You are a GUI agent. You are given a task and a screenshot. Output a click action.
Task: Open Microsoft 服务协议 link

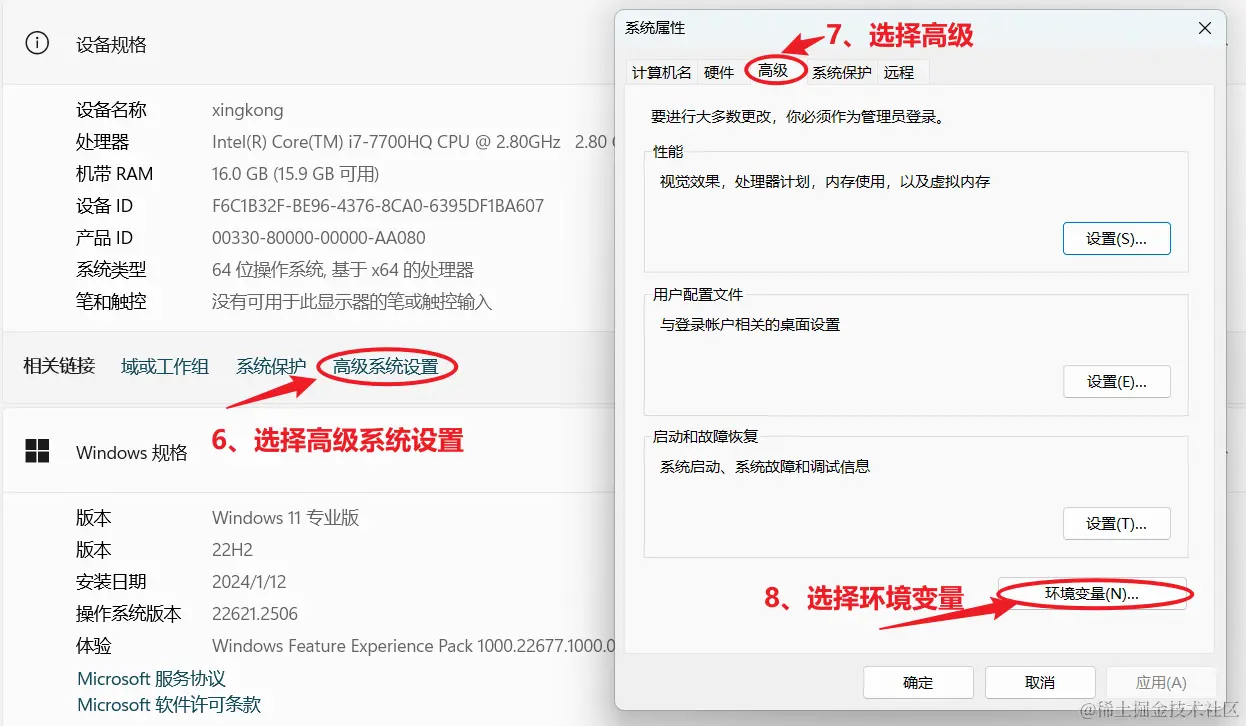click(152, 679)
